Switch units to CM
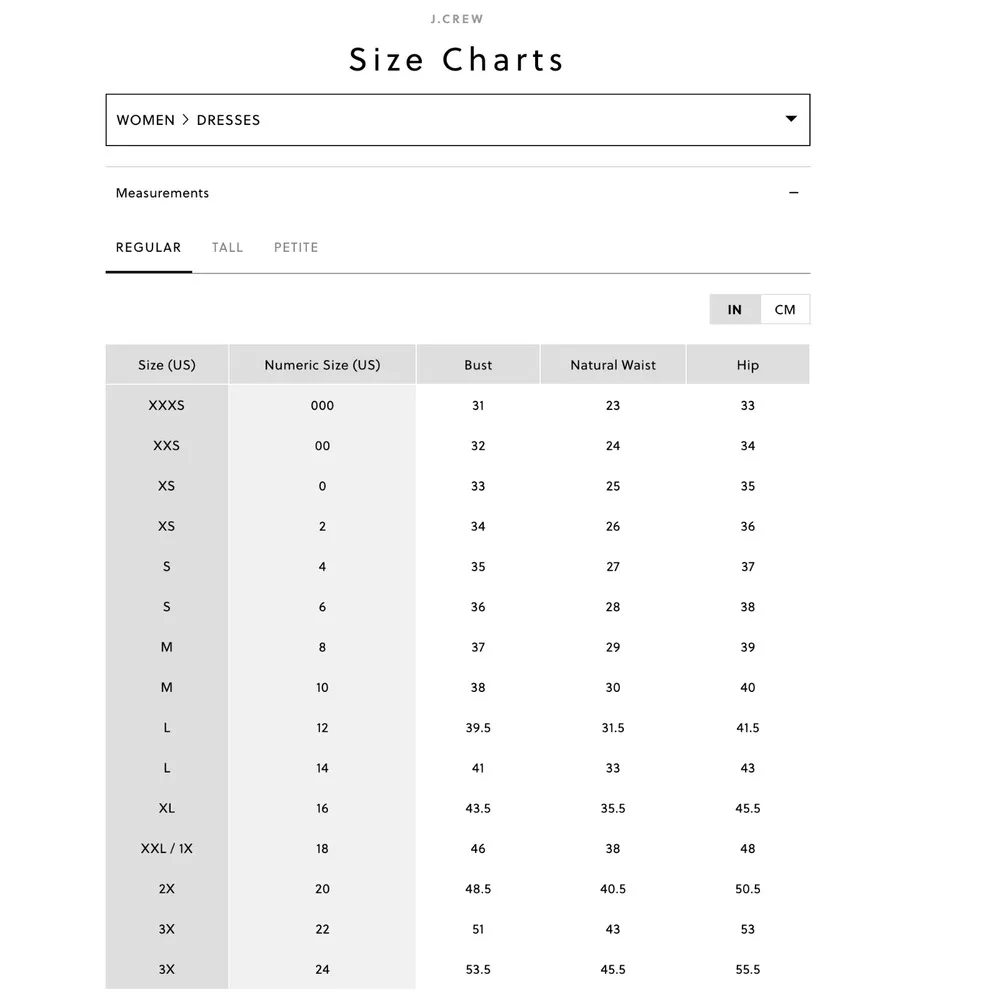Viewport: 1000px width, 1000px height. click(x=785, y=309)
